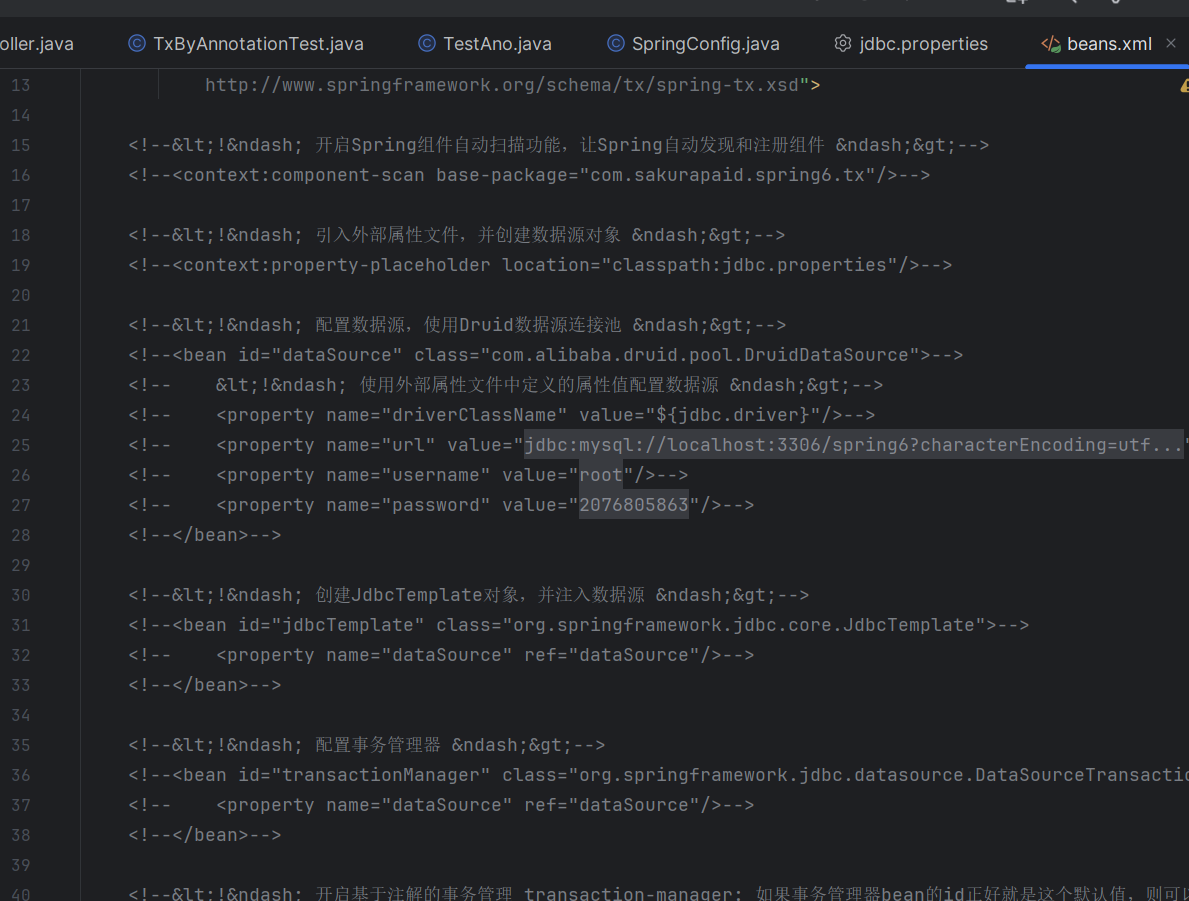
Task: Click the comment about 创建JdbcTemplate对象
Action: 469,595
